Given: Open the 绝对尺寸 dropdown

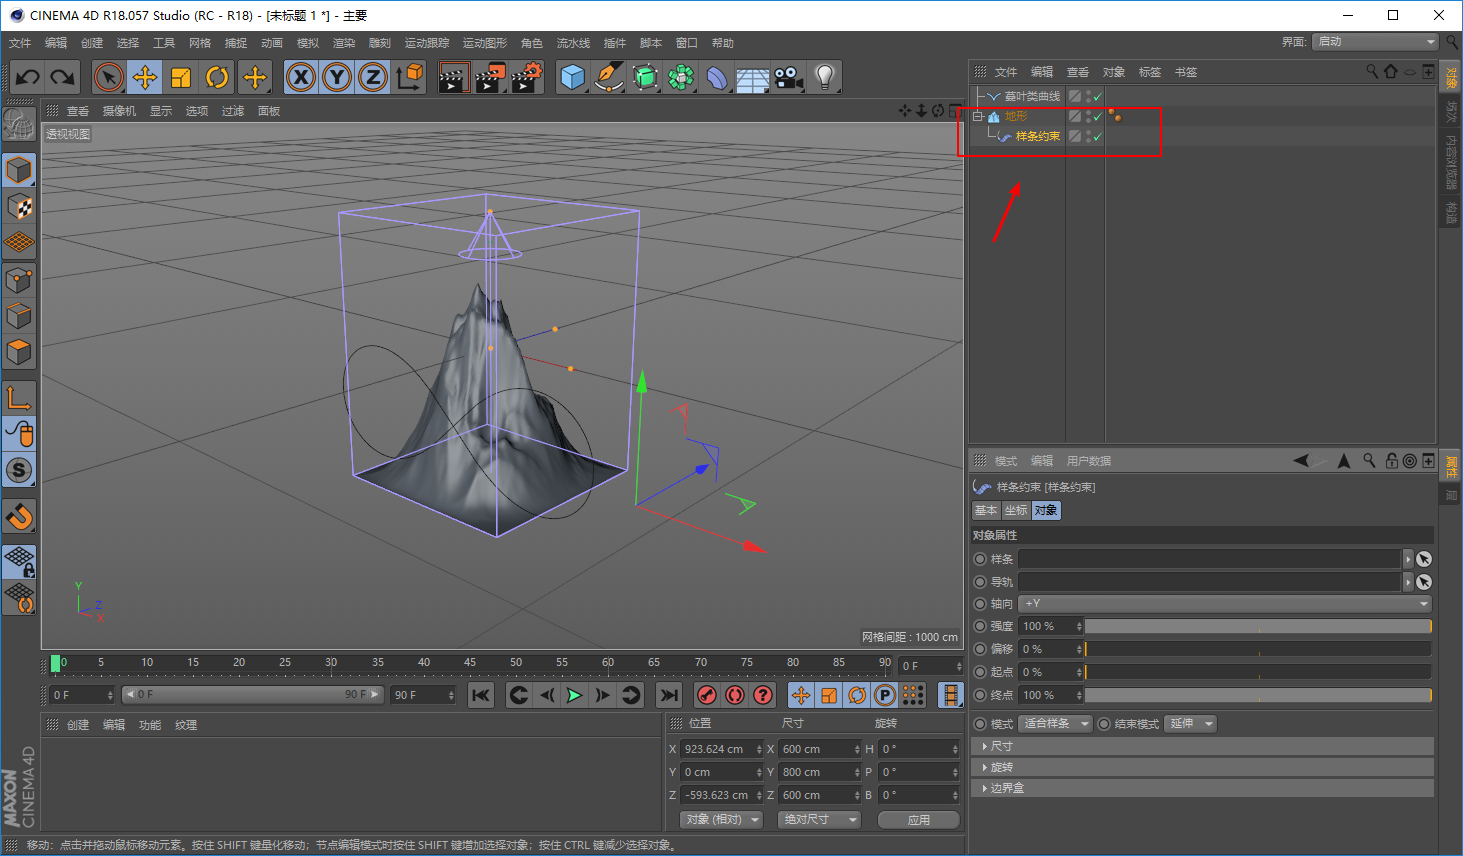Looking at the screenshot, I should 820,819.
